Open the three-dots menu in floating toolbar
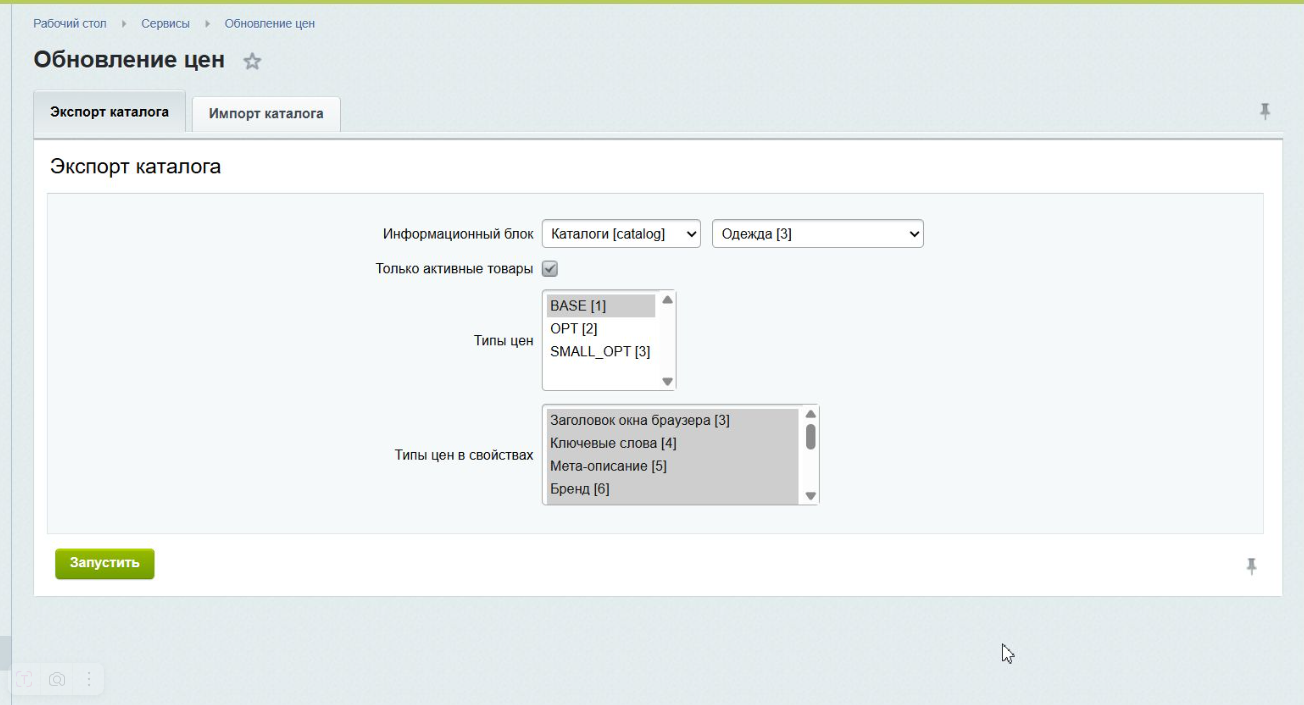 [87, 679]
